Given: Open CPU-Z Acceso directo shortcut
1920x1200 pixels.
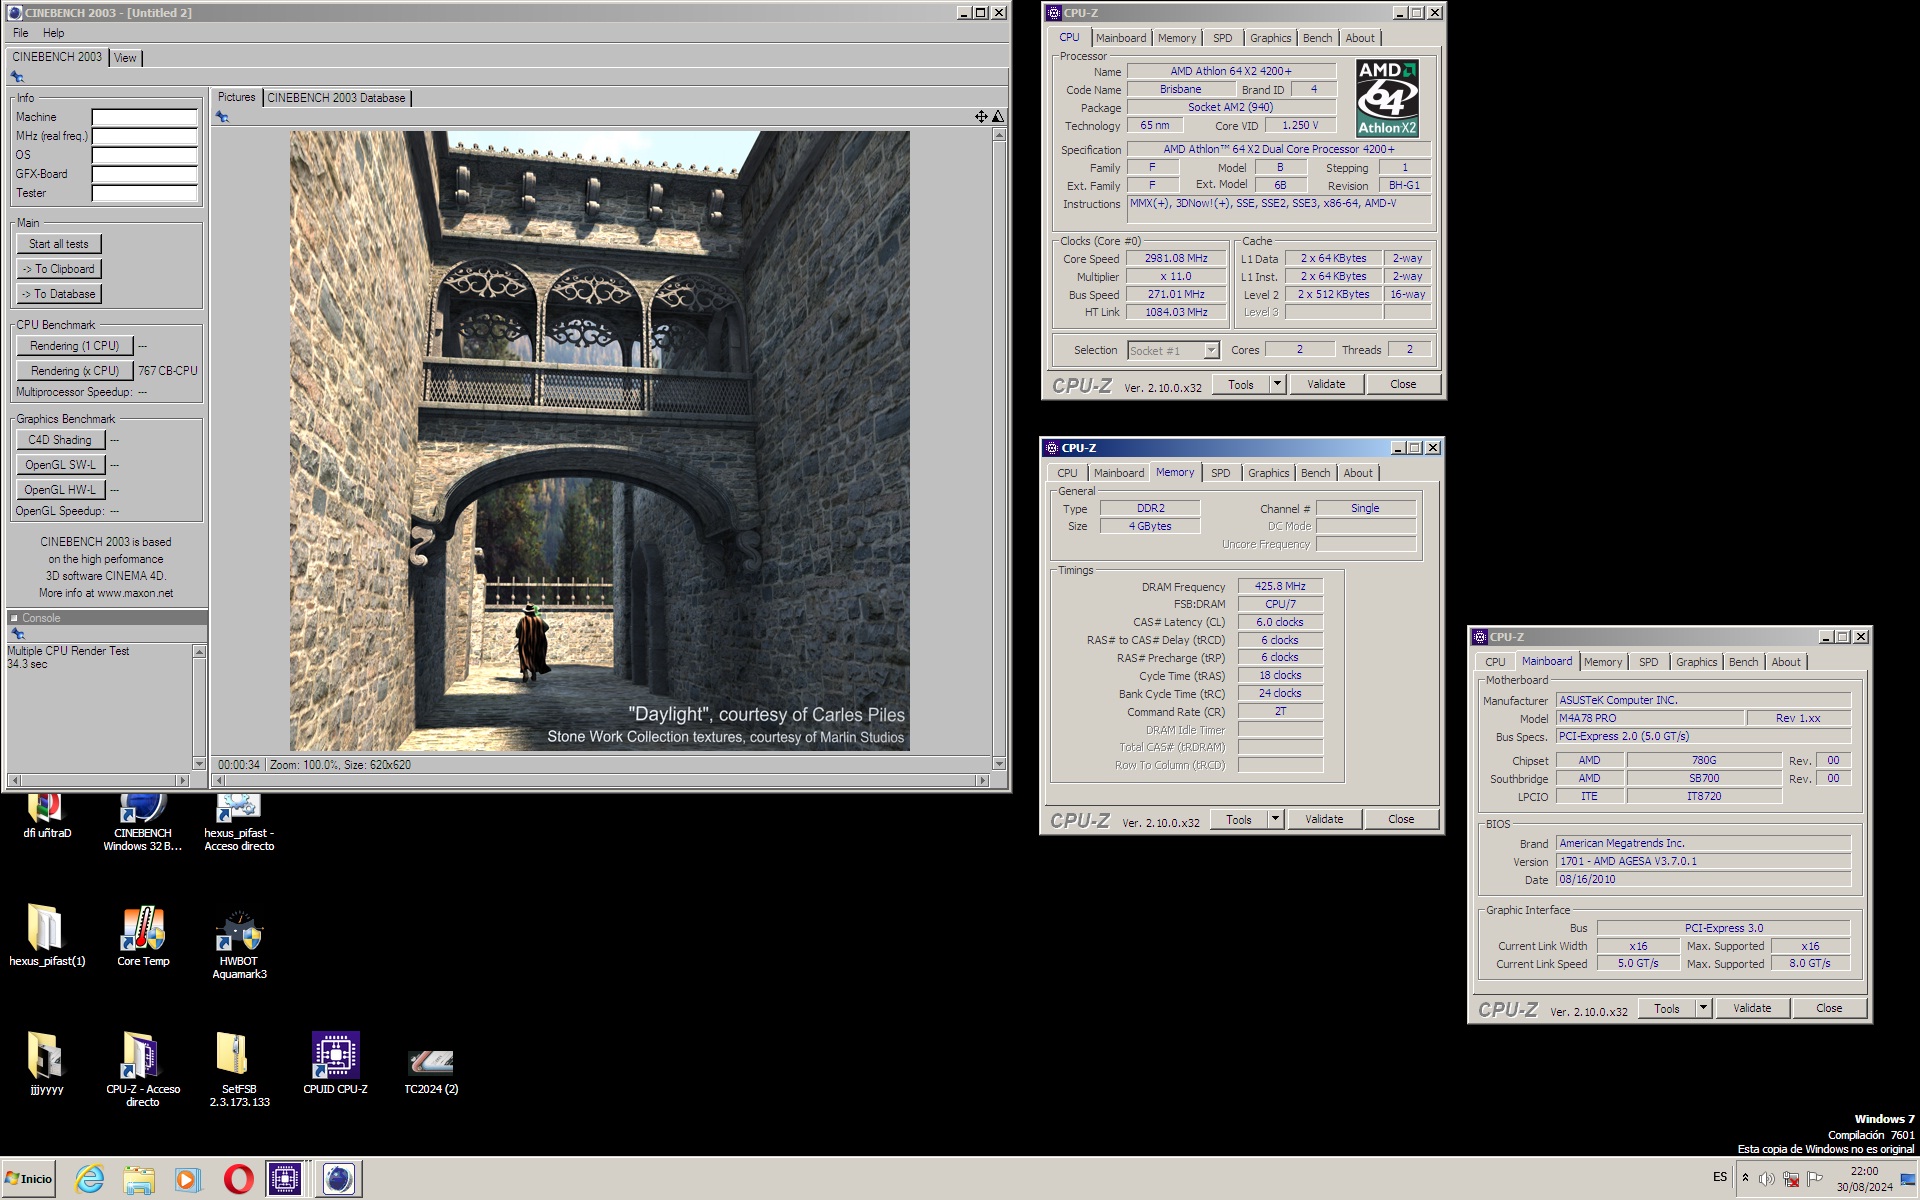Looking at the screenshot, I should tap(143, 1069).
